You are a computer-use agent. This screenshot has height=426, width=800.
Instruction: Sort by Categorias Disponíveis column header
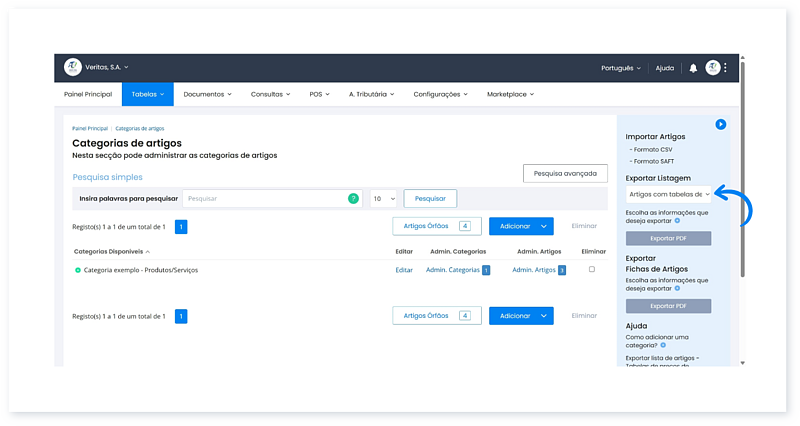(x=110, y=251)
